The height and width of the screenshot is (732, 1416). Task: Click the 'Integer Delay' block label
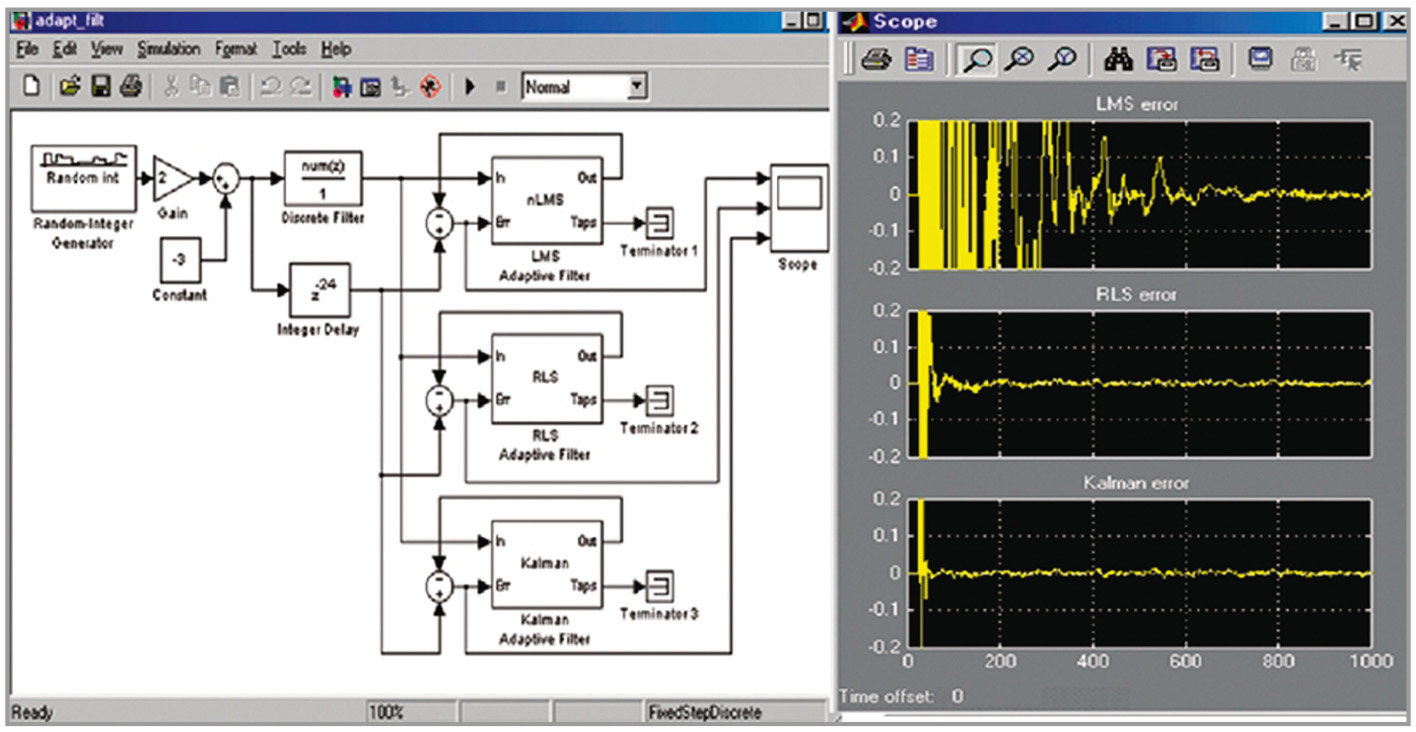pos(317,331)
